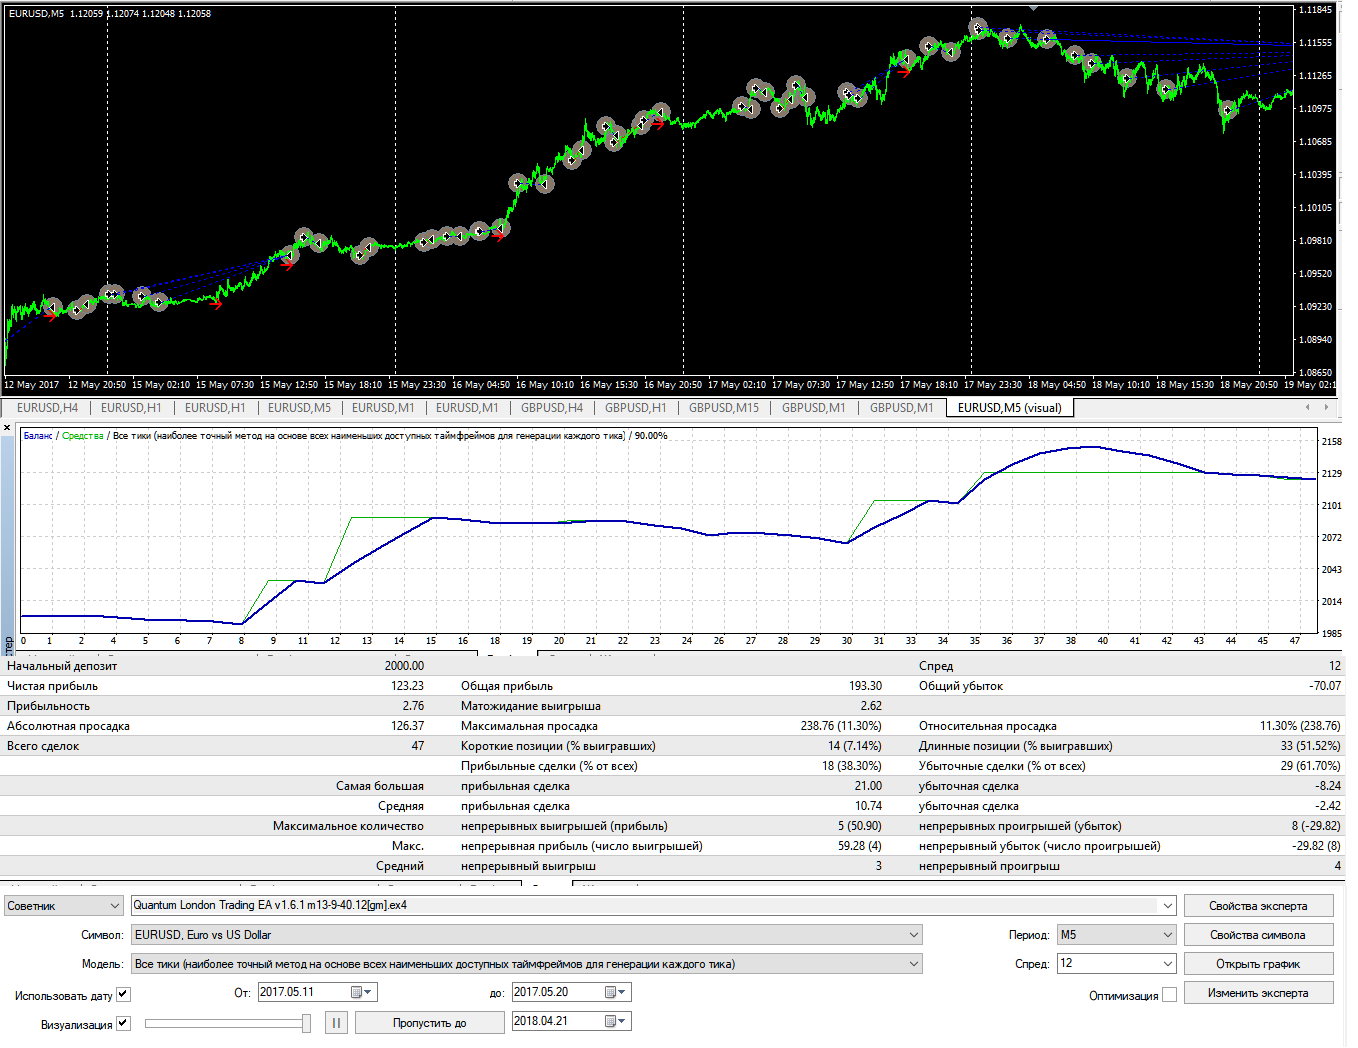This screenshot has height=1048, width=1358.
Task: Click the Свойства эксперта button
Action: tap(1258, 906)
